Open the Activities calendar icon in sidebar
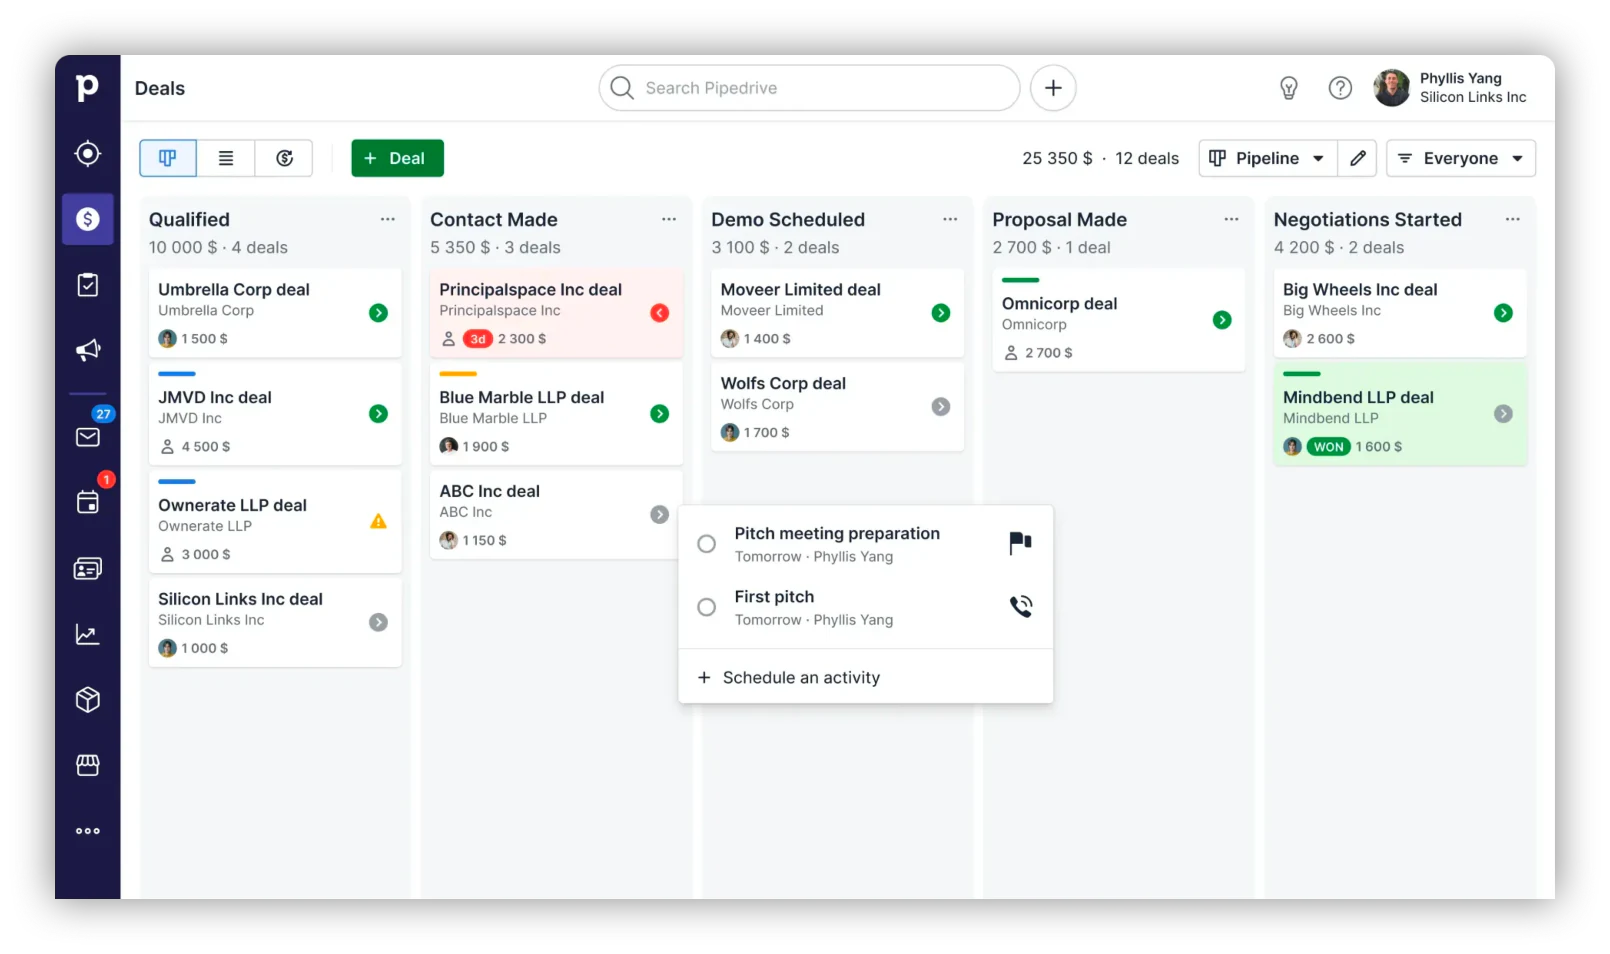 click(88, 502)
